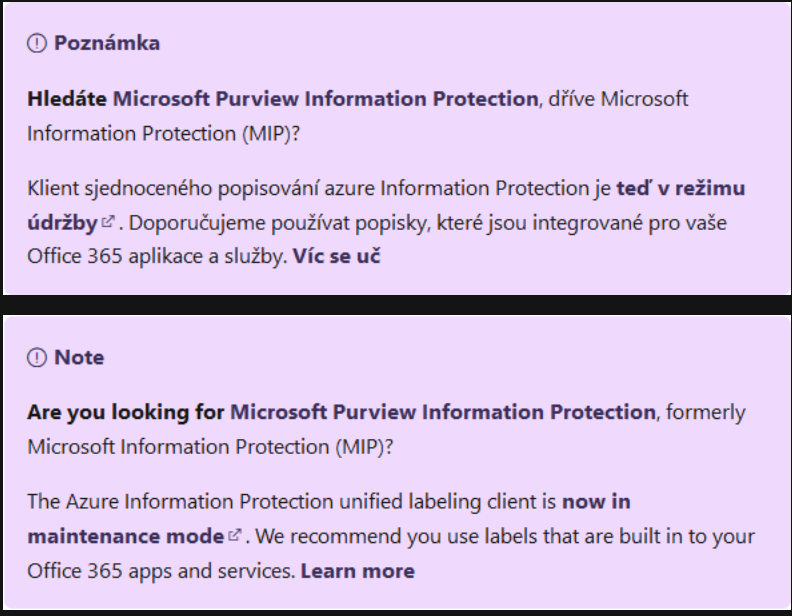The height and width of the screenshot is (616, 792).
Task: Click the info icon beside Note heading
Action: [37, 357]
